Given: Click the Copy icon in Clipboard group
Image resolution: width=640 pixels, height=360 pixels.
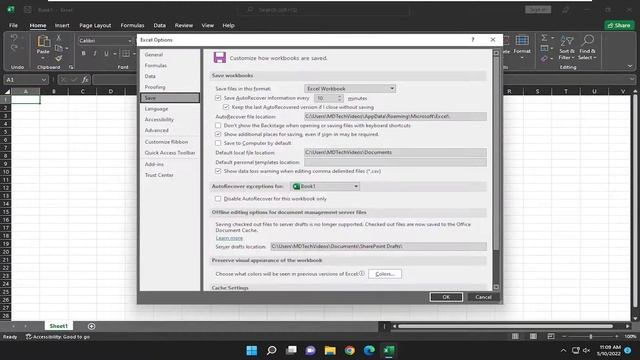Looking at the screenshot, I should click(x=59, y=48).
